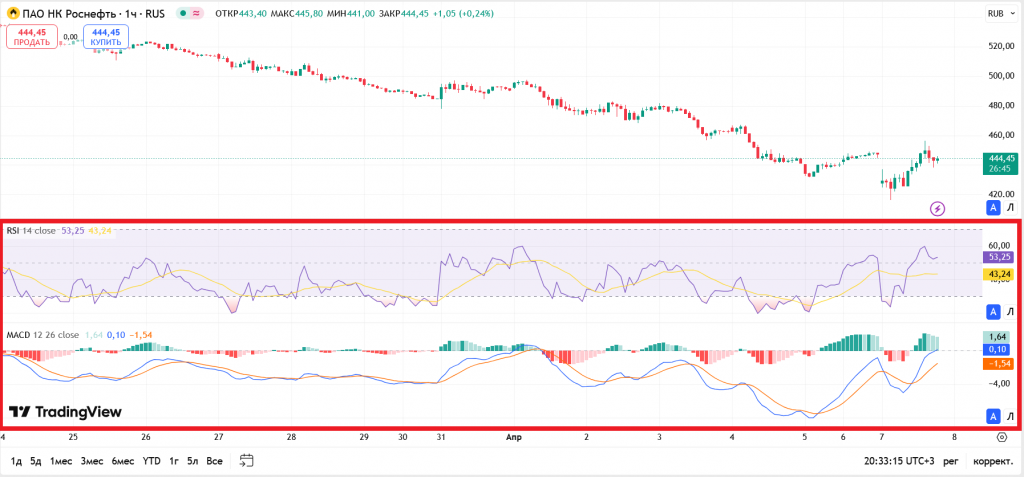
Task: Click the Апр label on time axis
Action: tap(514, 436)
